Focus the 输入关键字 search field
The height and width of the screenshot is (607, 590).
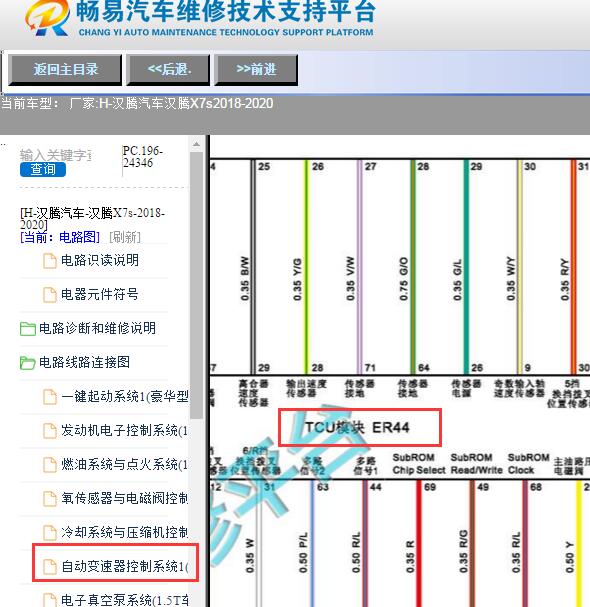click(x=56, y=155)
